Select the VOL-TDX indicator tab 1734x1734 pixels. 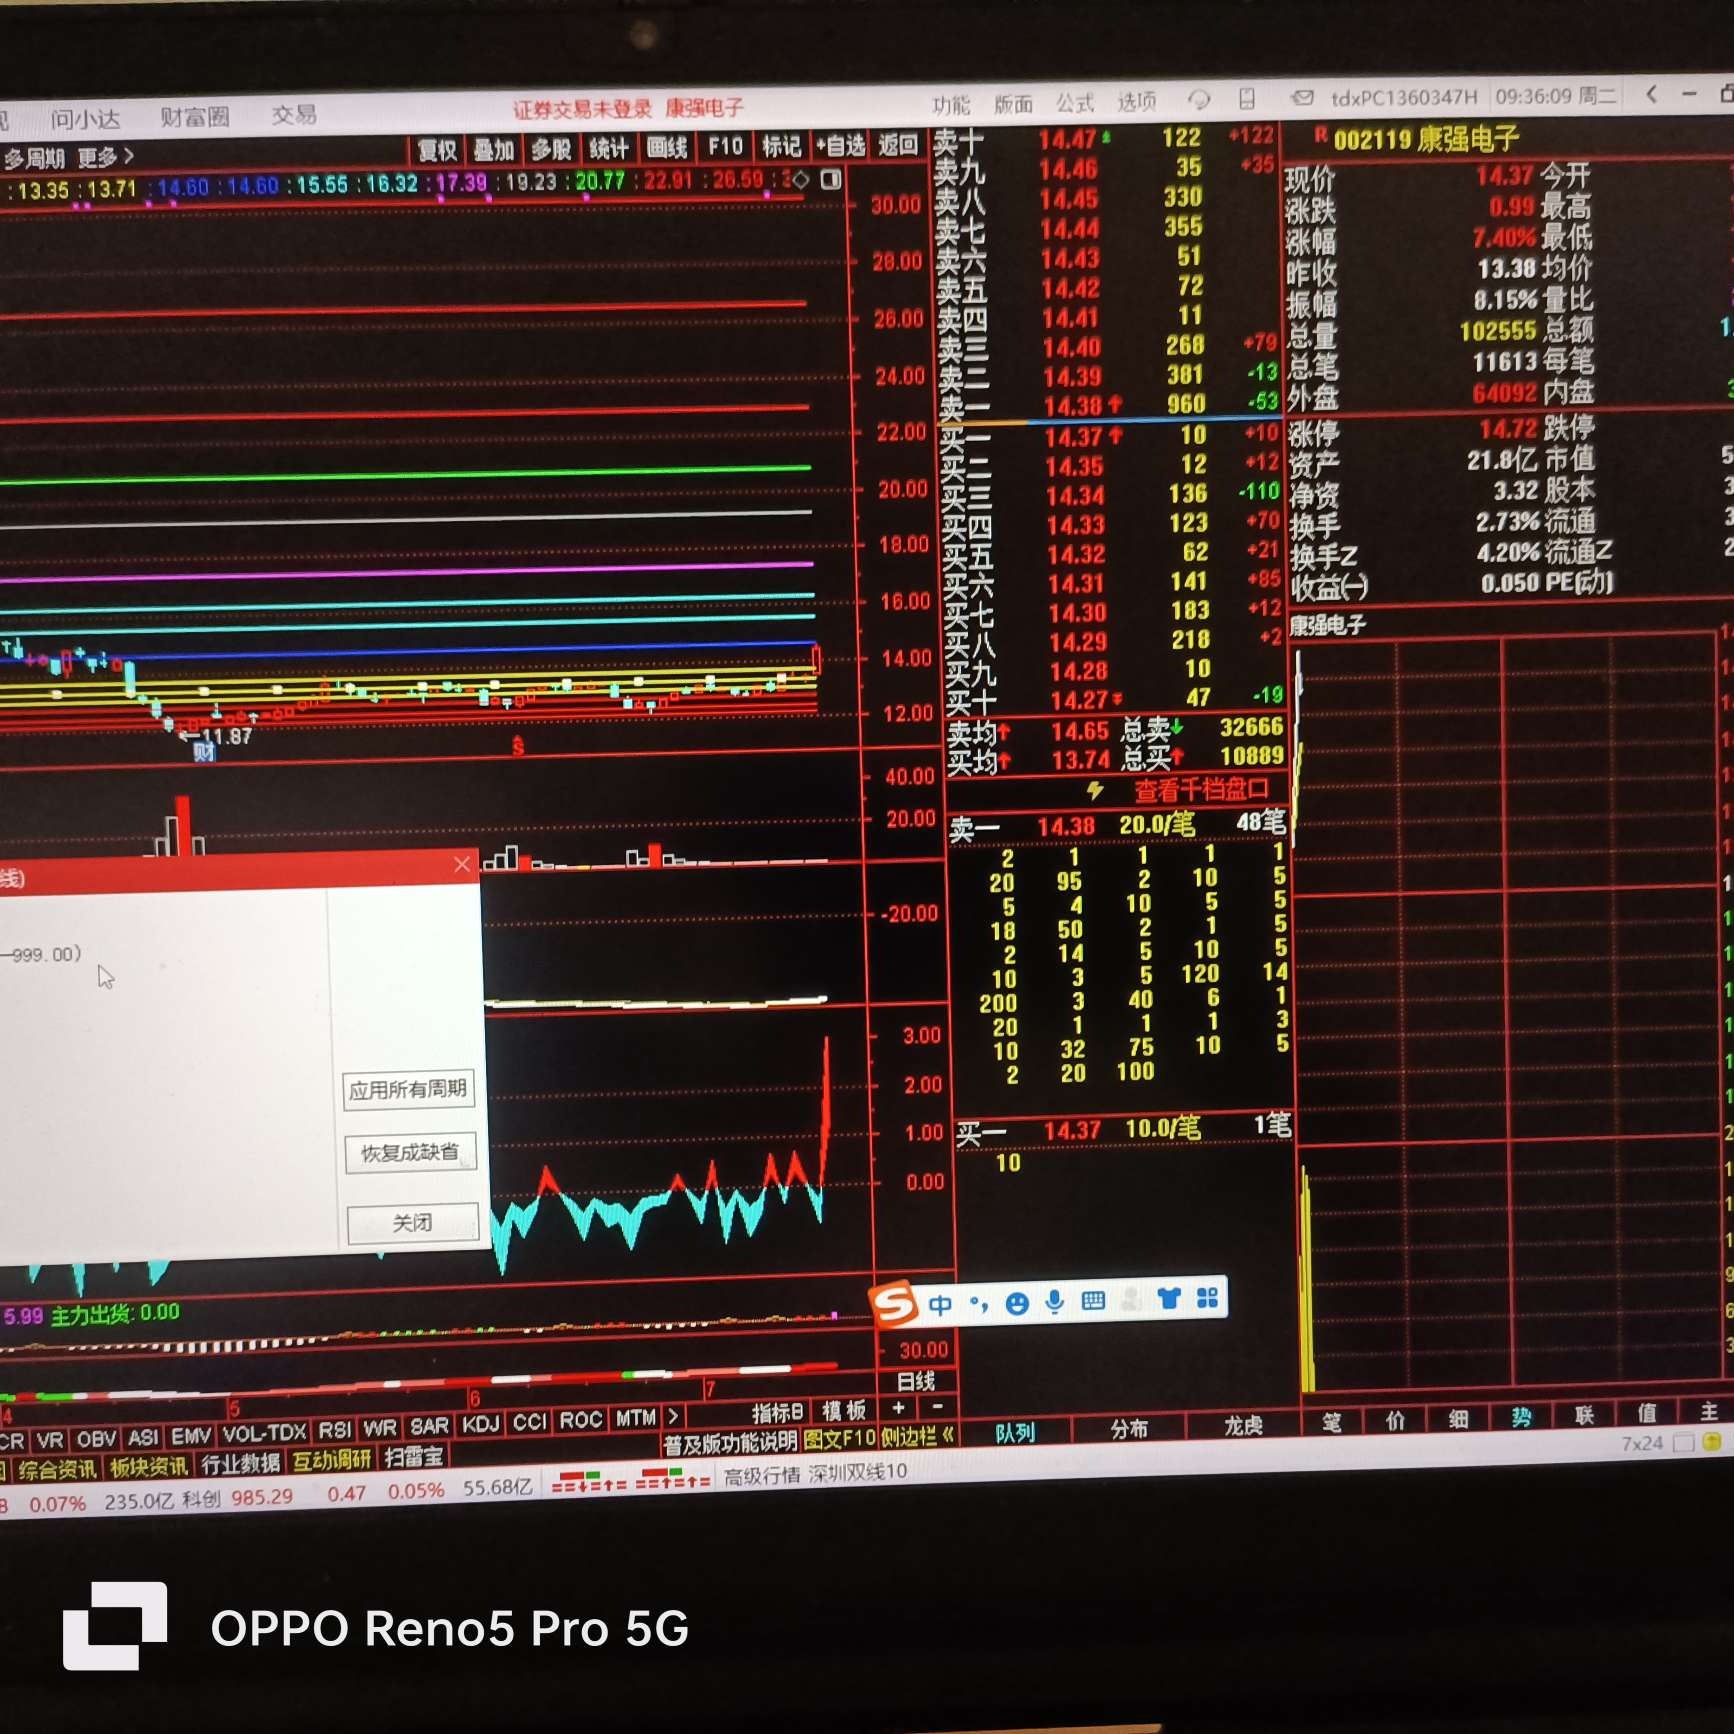[x=264, y=1433]
